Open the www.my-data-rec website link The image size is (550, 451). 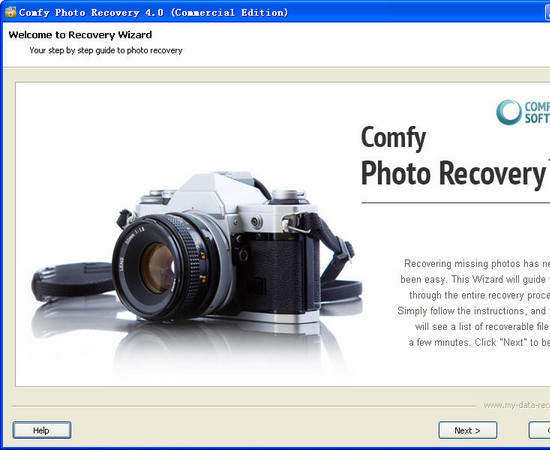[517, 405]
